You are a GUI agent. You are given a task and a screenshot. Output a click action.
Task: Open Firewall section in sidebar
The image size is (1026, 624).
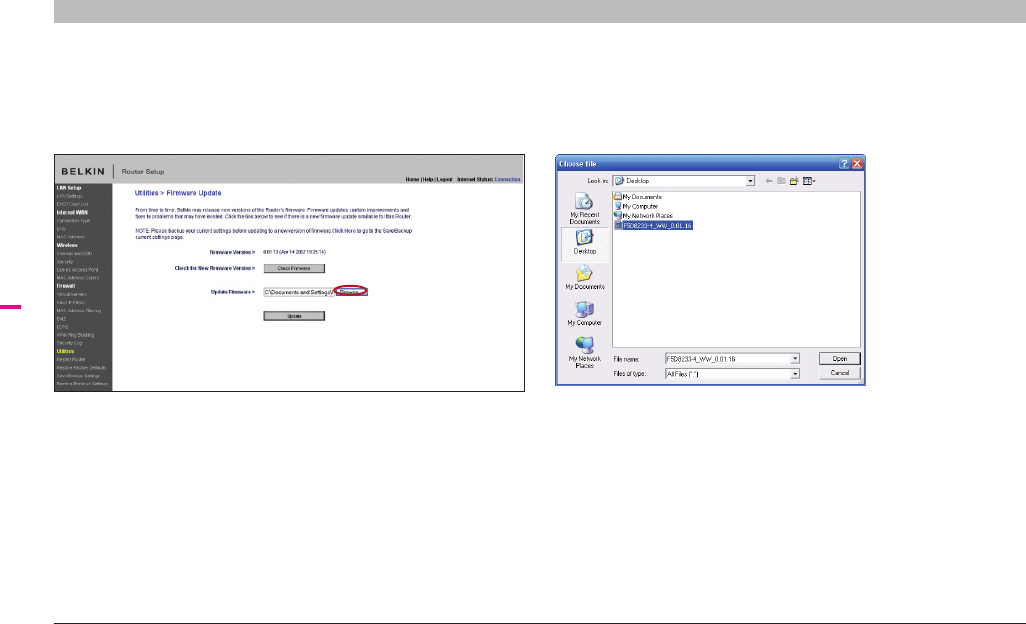[65, 286]
